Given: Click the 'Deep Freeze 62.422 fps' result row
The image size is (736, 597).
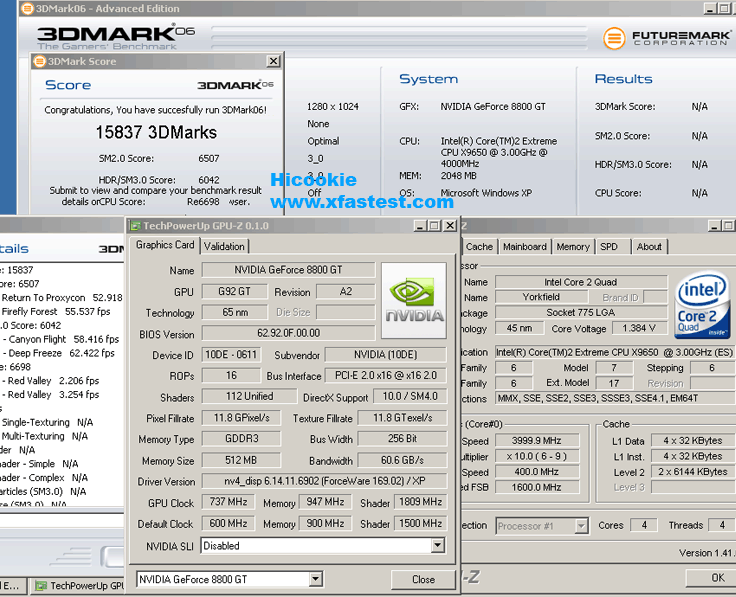Looking at the screenshot, I should (61, 353).
